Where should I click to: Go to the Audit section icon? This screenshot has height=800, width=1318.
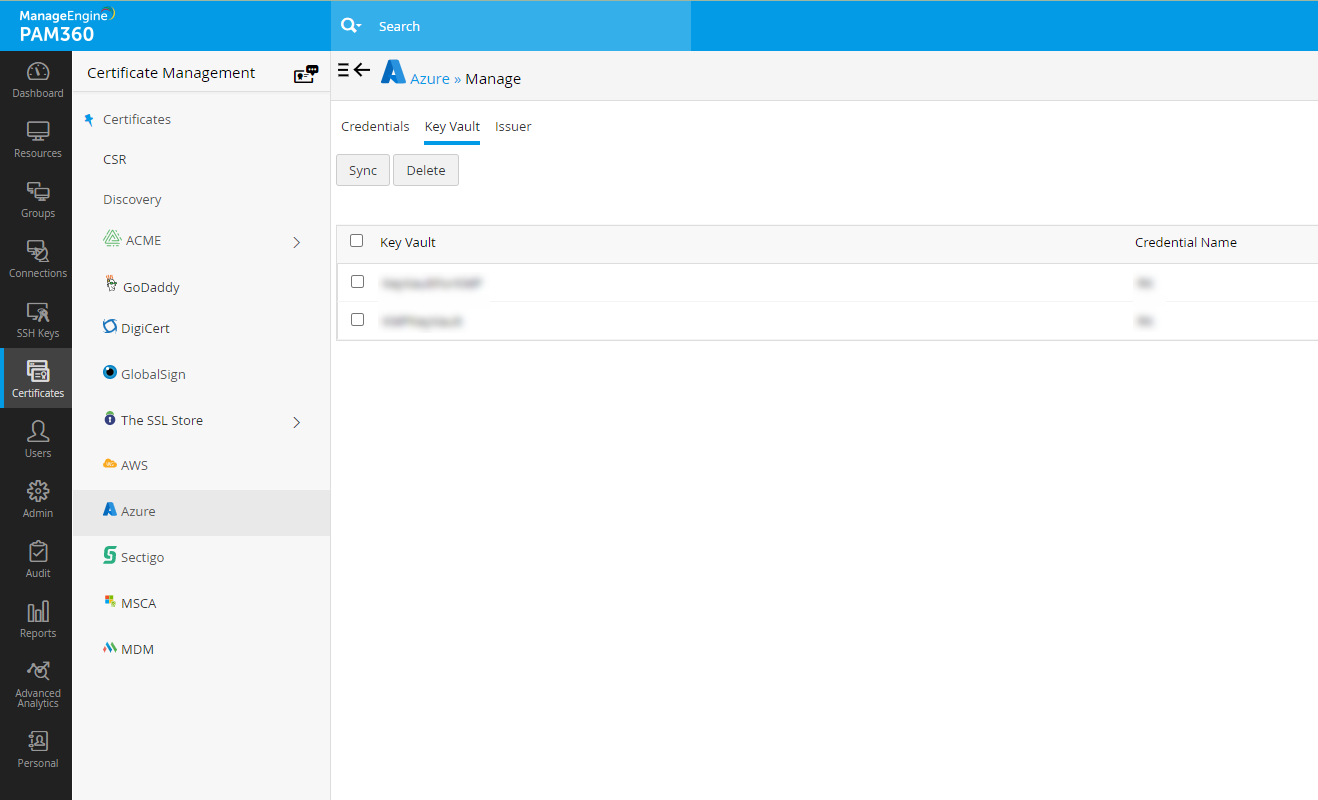click(x=37, y=560)
